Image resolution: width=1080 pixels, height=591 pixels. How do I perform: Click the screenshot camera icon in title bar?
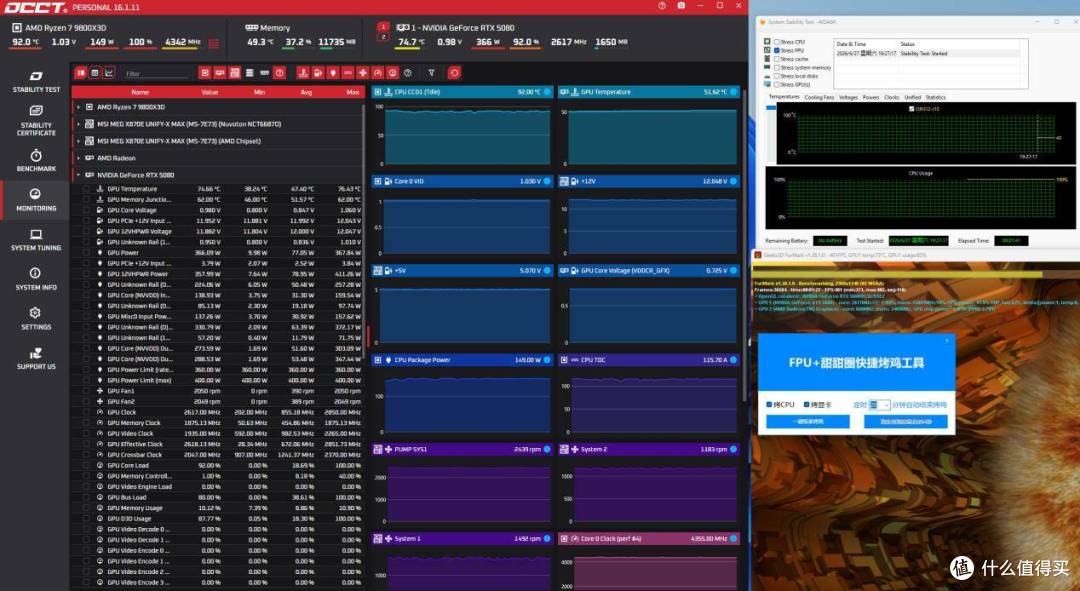681,6
